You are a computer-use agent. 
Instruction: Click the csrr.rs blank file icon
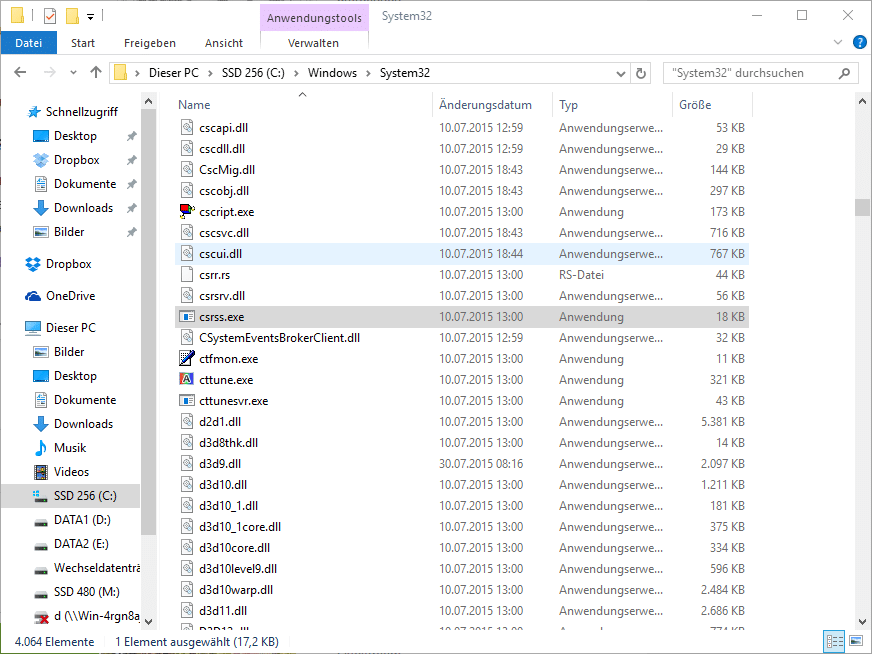click(x=187, y=275)
